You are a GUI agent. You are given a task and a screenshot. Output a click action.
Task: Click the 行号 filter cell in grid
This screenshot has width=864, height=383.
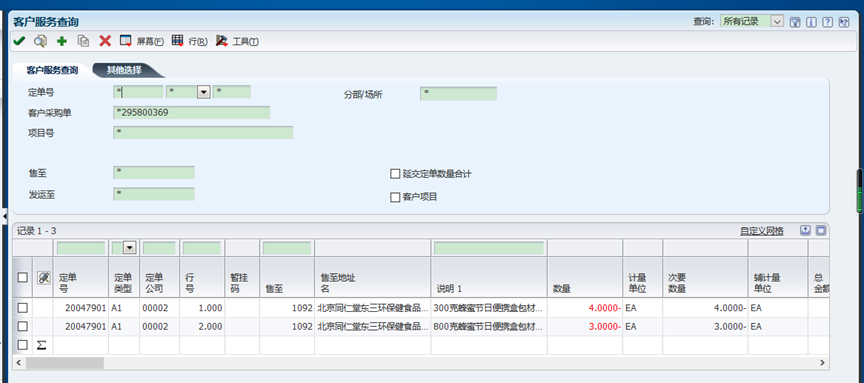pos(202,249)
